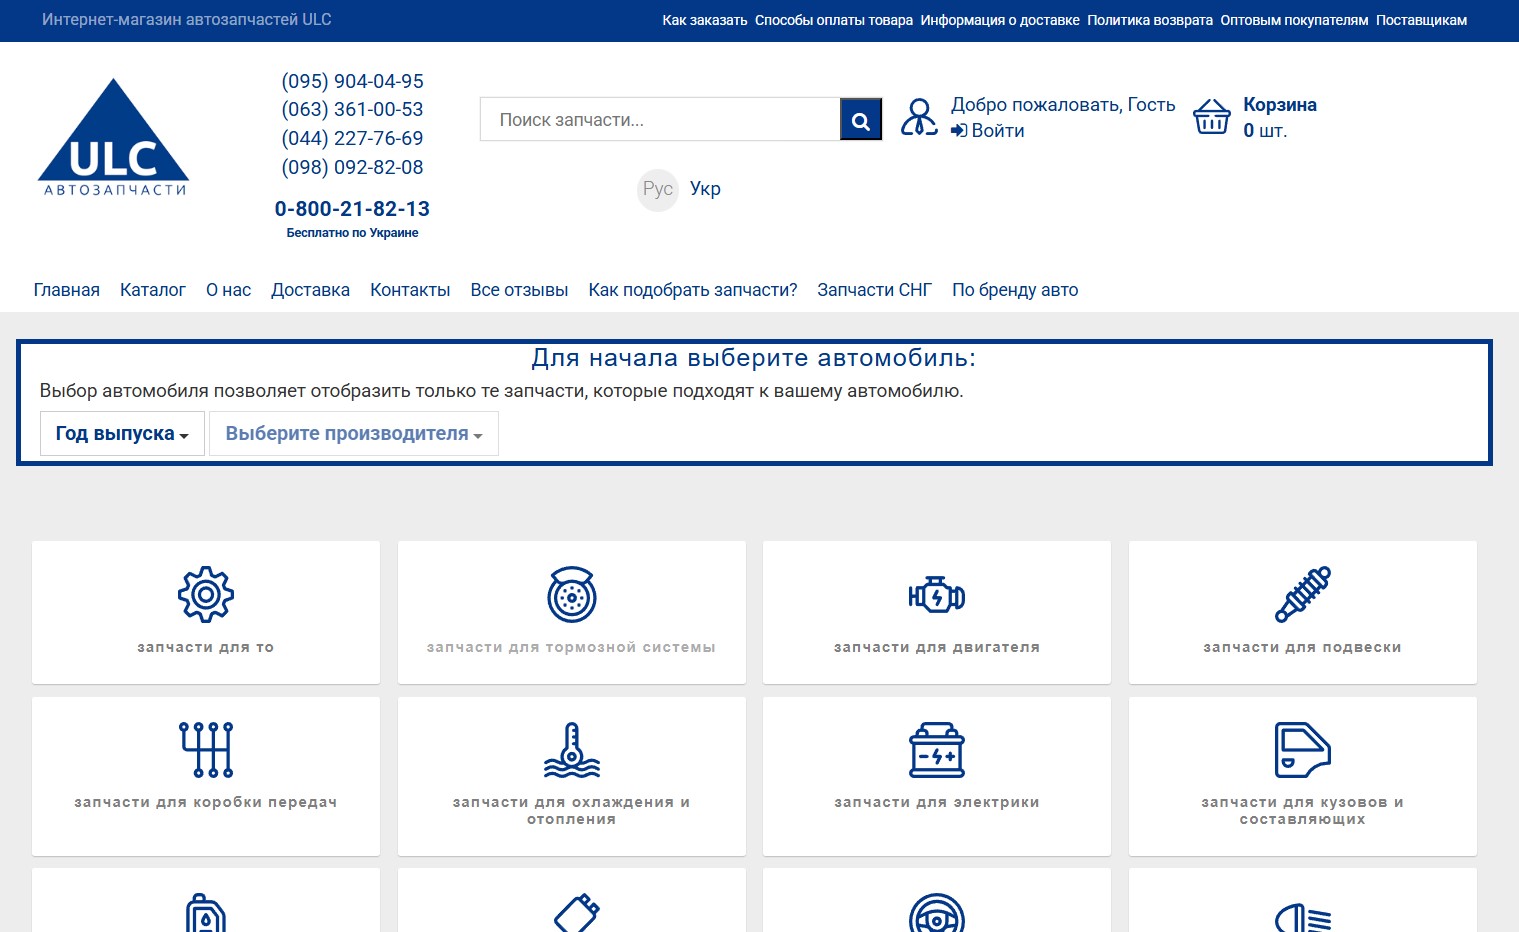Select the gearbox shifter icon

pyautogui.click(x=206, y=749)
